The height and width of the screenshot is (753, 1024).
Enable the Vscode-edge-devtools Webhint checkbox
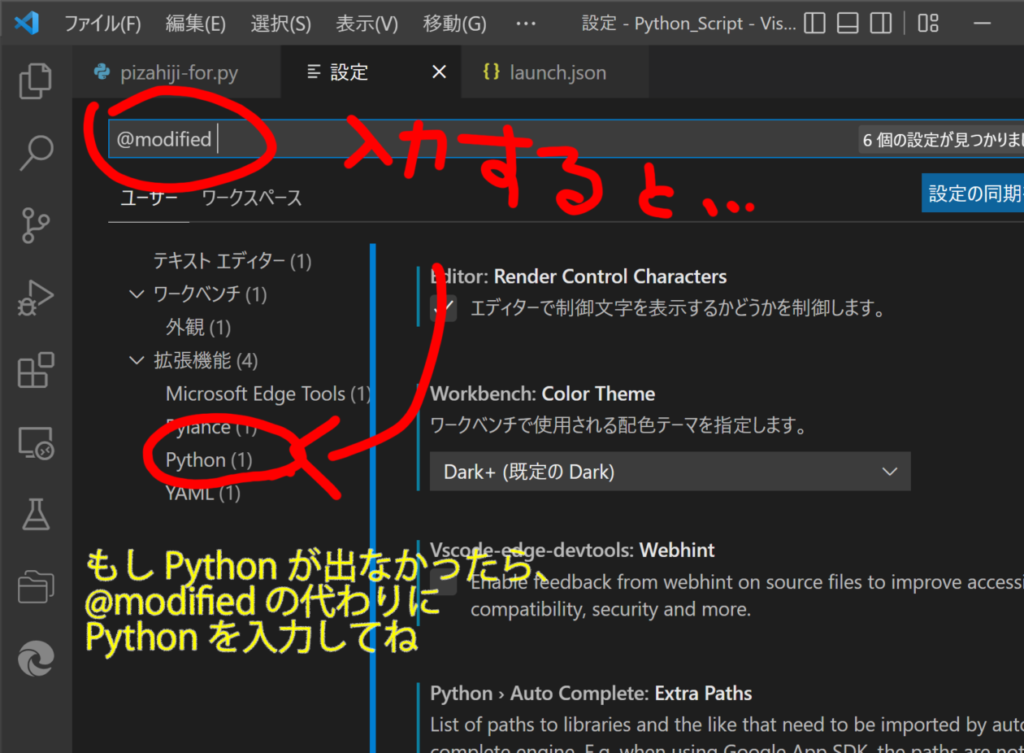[441, 582]
